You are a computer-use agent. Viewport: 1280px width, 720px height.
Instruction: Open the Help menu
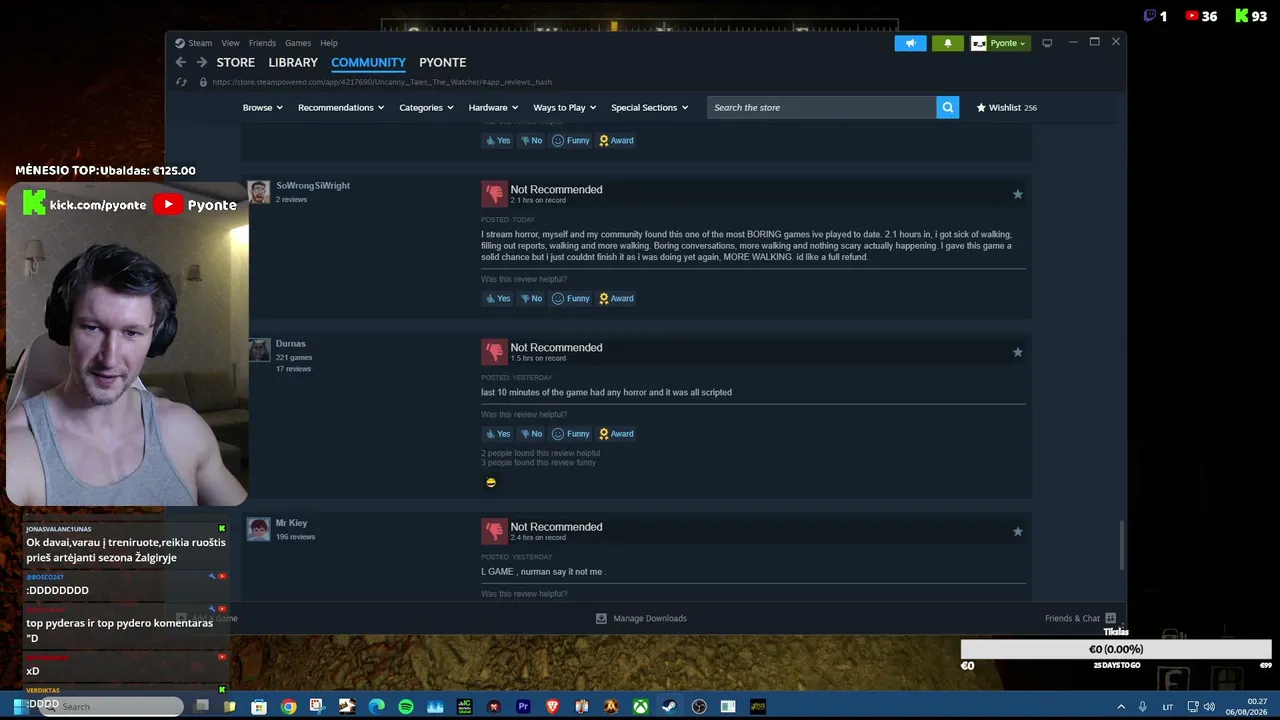pyautogui.click(x=329, y=43)
